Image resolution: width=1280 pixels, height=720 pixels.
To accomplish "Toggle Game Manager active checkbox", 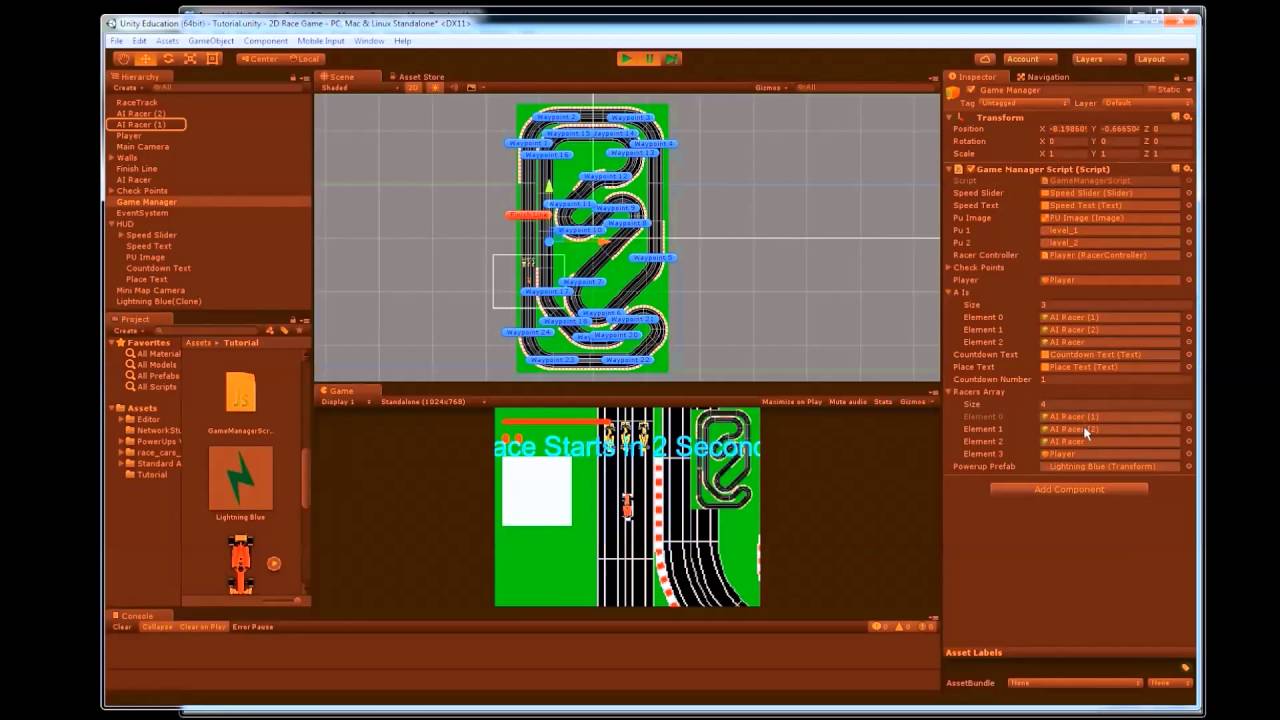I will [970, 90].
